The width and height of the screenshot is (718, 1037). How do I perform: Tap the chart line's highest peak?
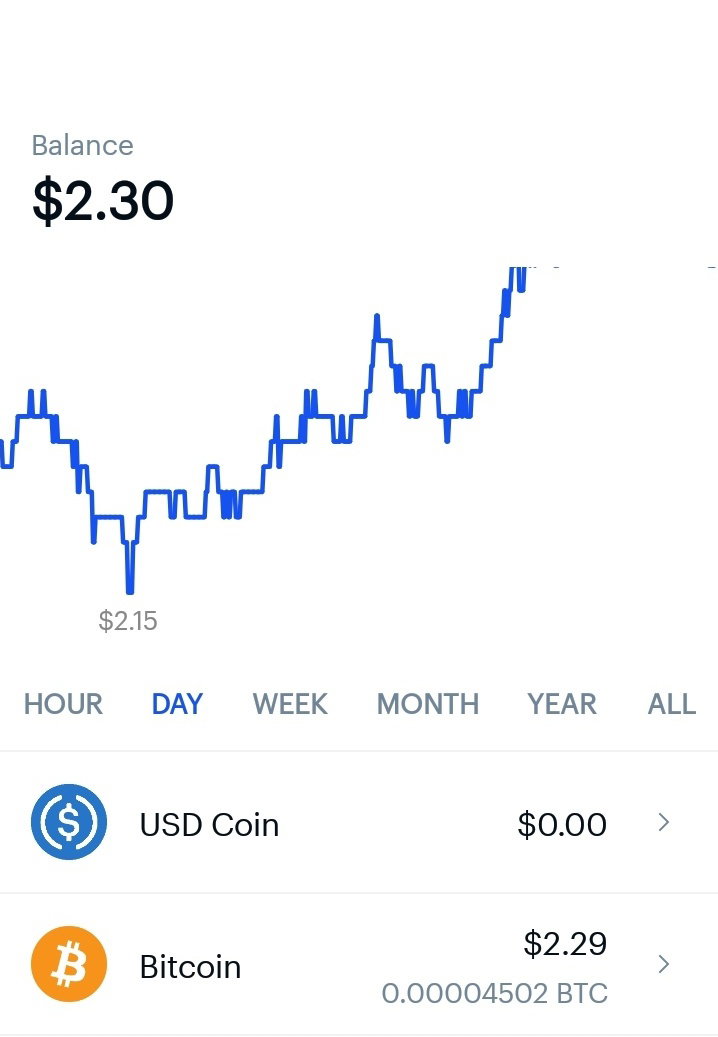coord(518,270)
